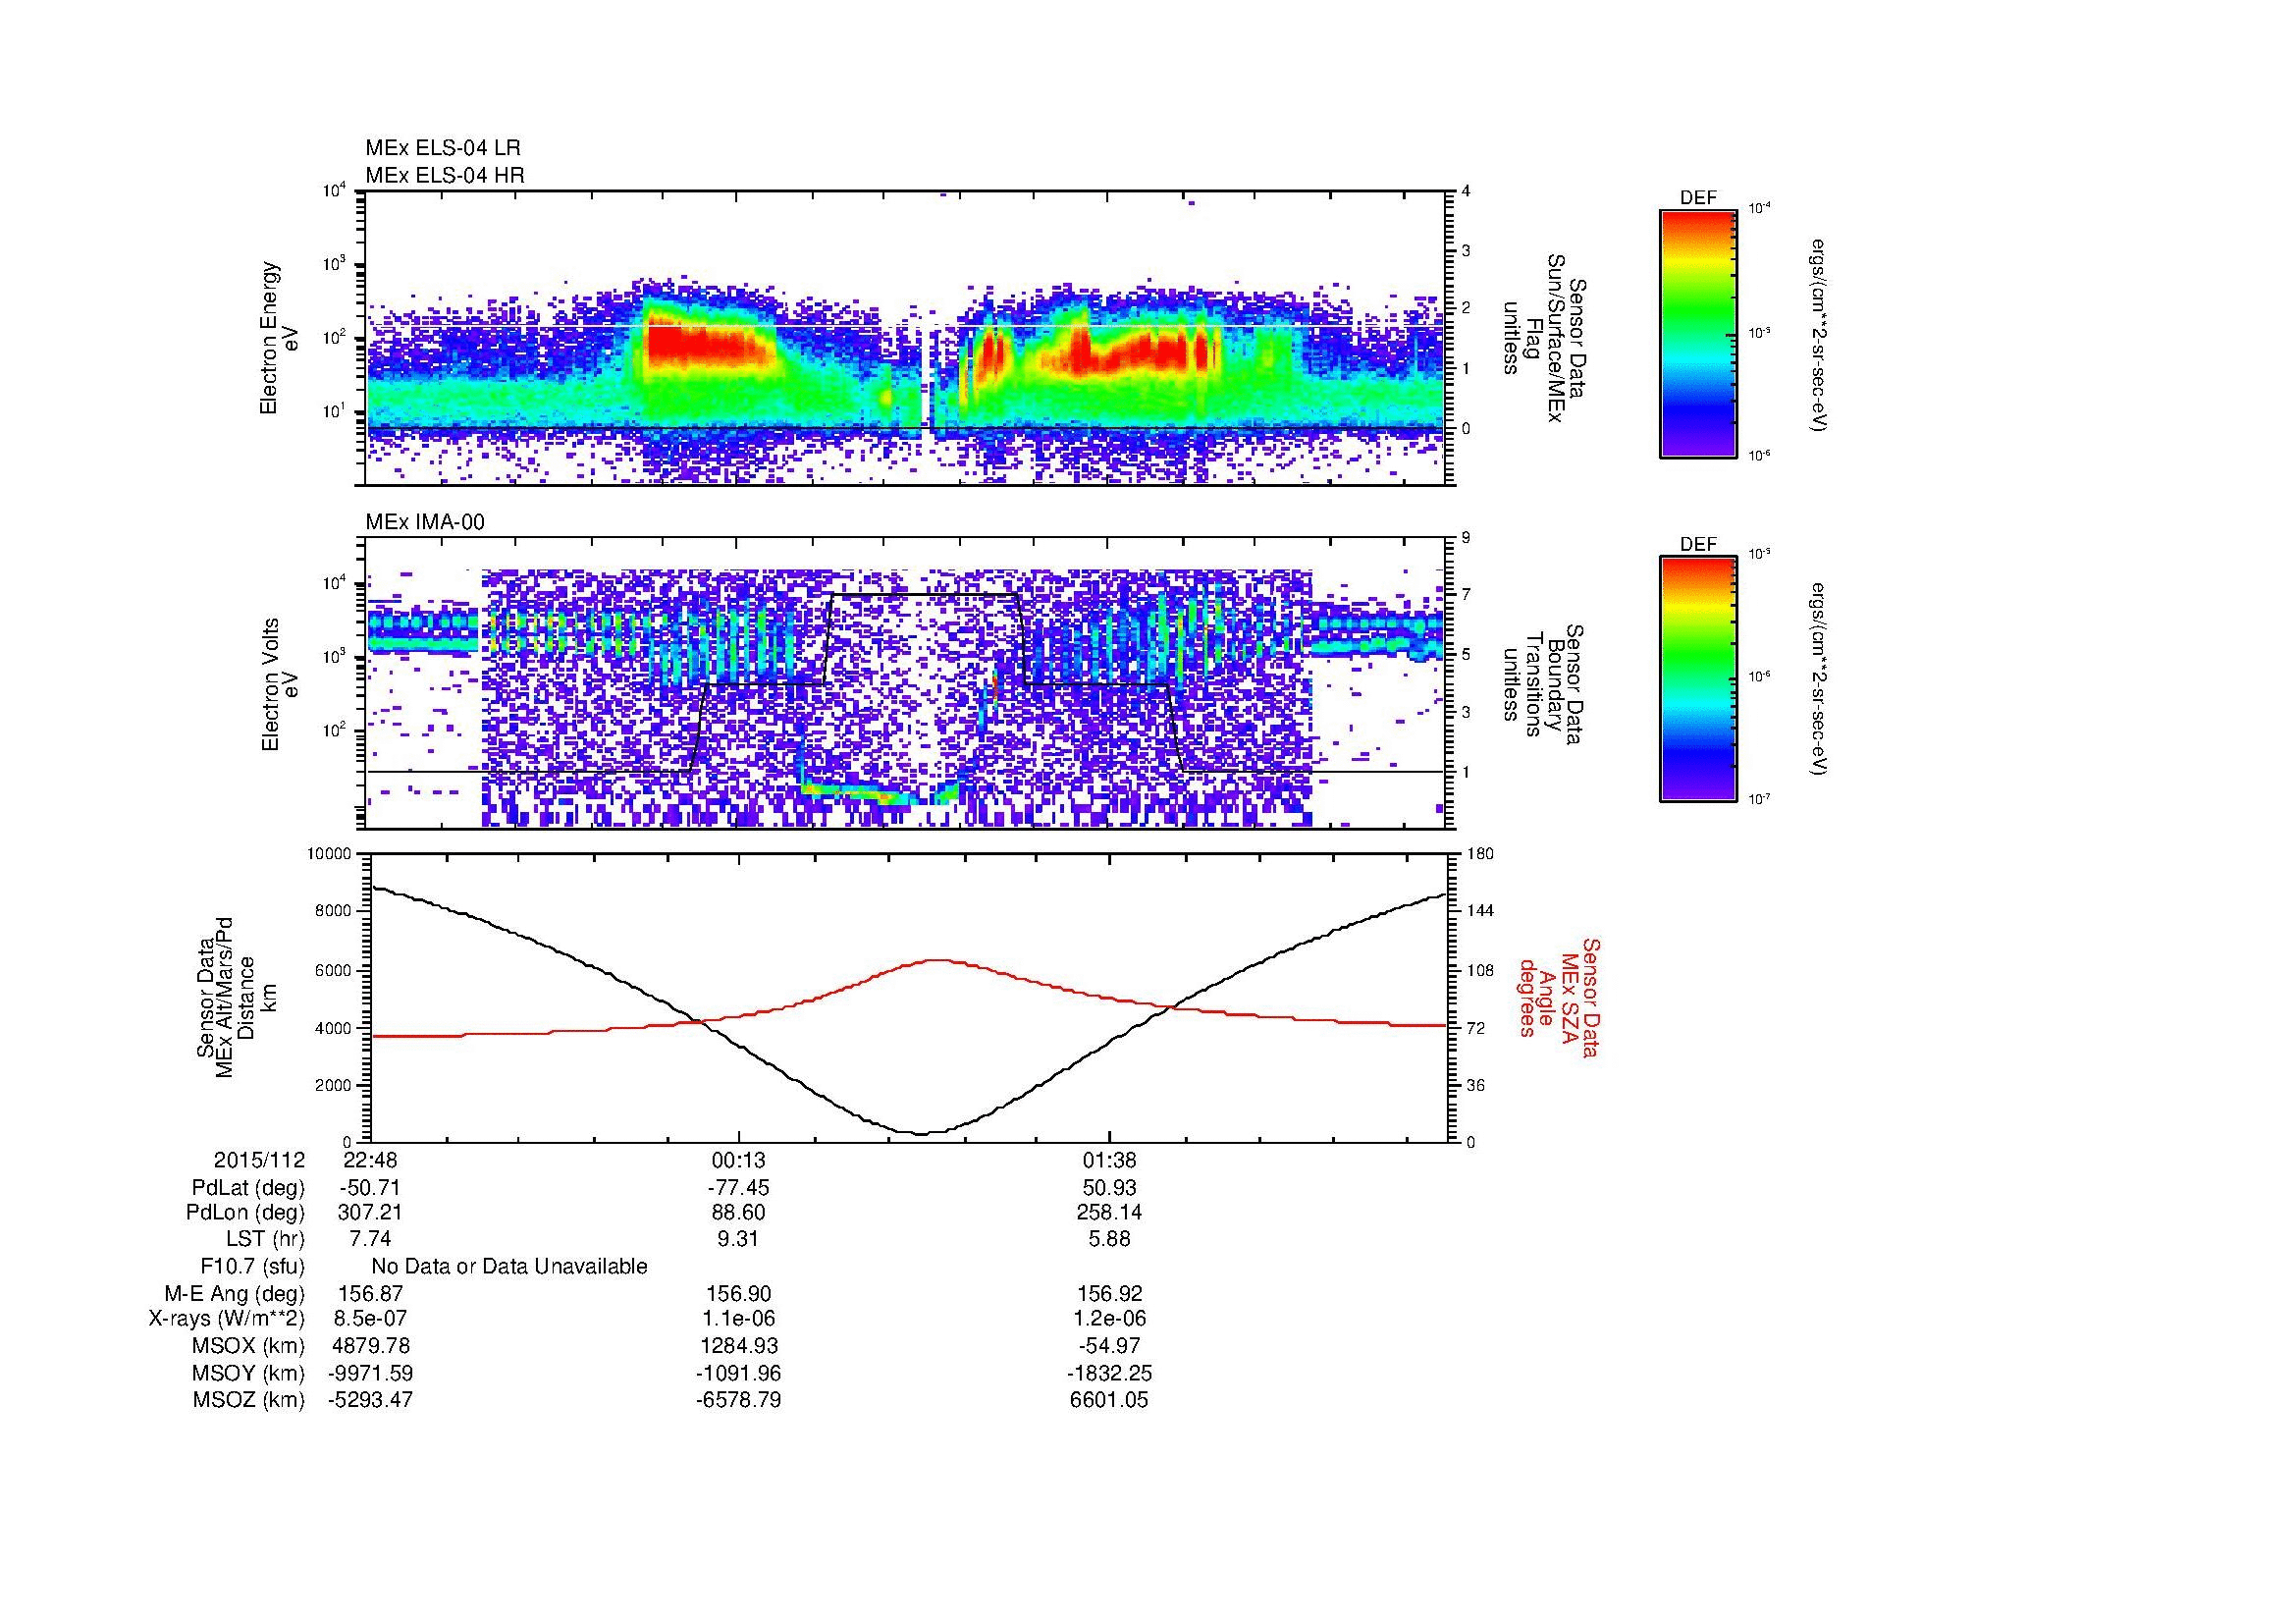
Task: Click the Boundary Transitions axis label
Action: (x=1541, y=684)
